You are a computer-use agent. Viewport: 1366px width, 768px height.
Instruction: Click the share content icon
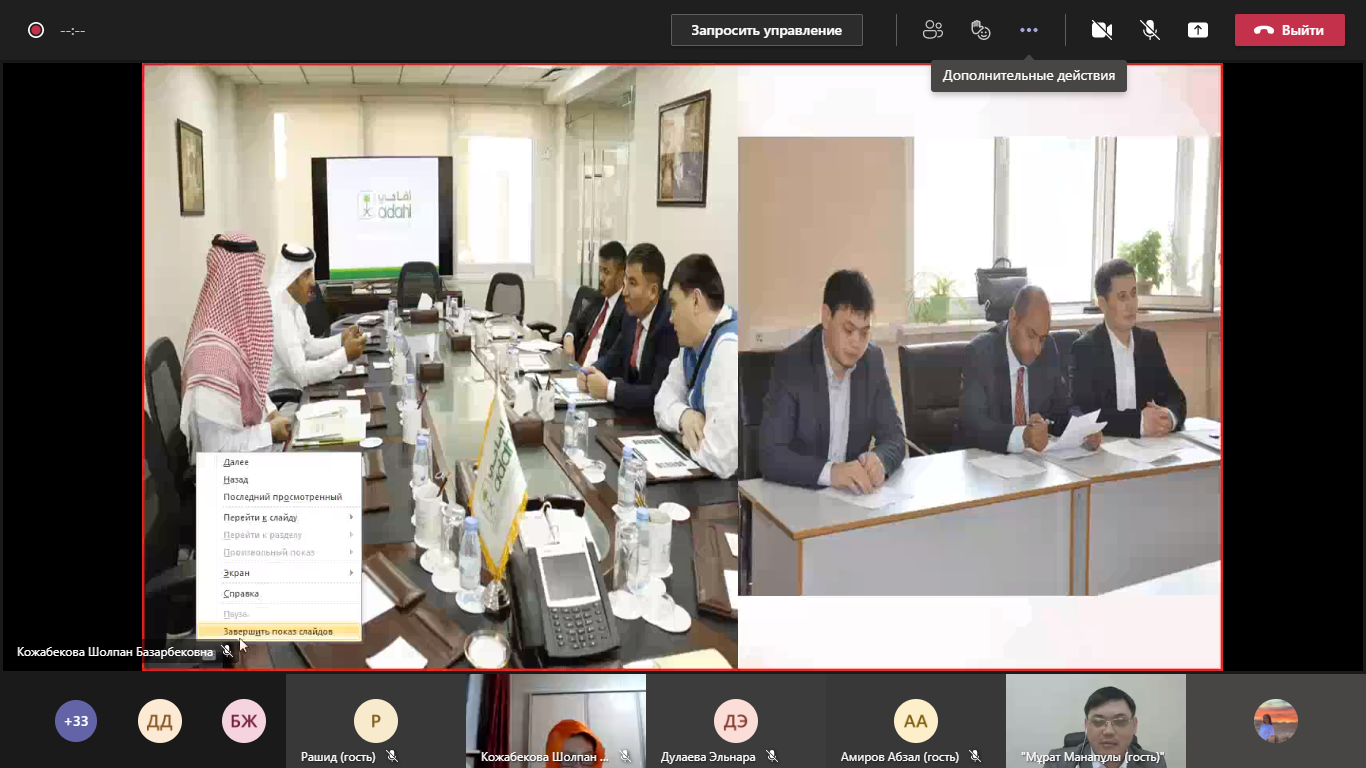pos(1198,30)
